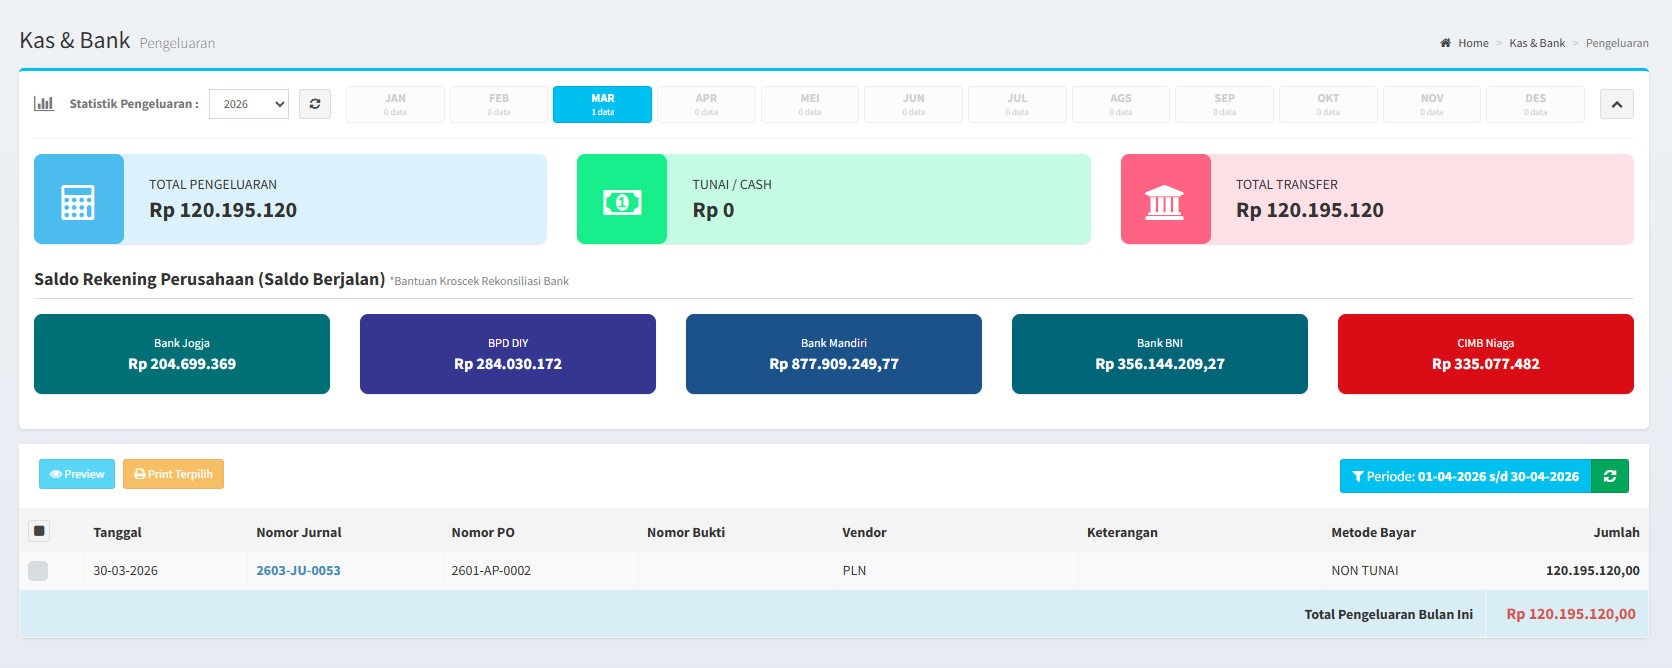1672x668 pixels.
Task: Click the bar chart statistics icon
Action: [44, 103]
